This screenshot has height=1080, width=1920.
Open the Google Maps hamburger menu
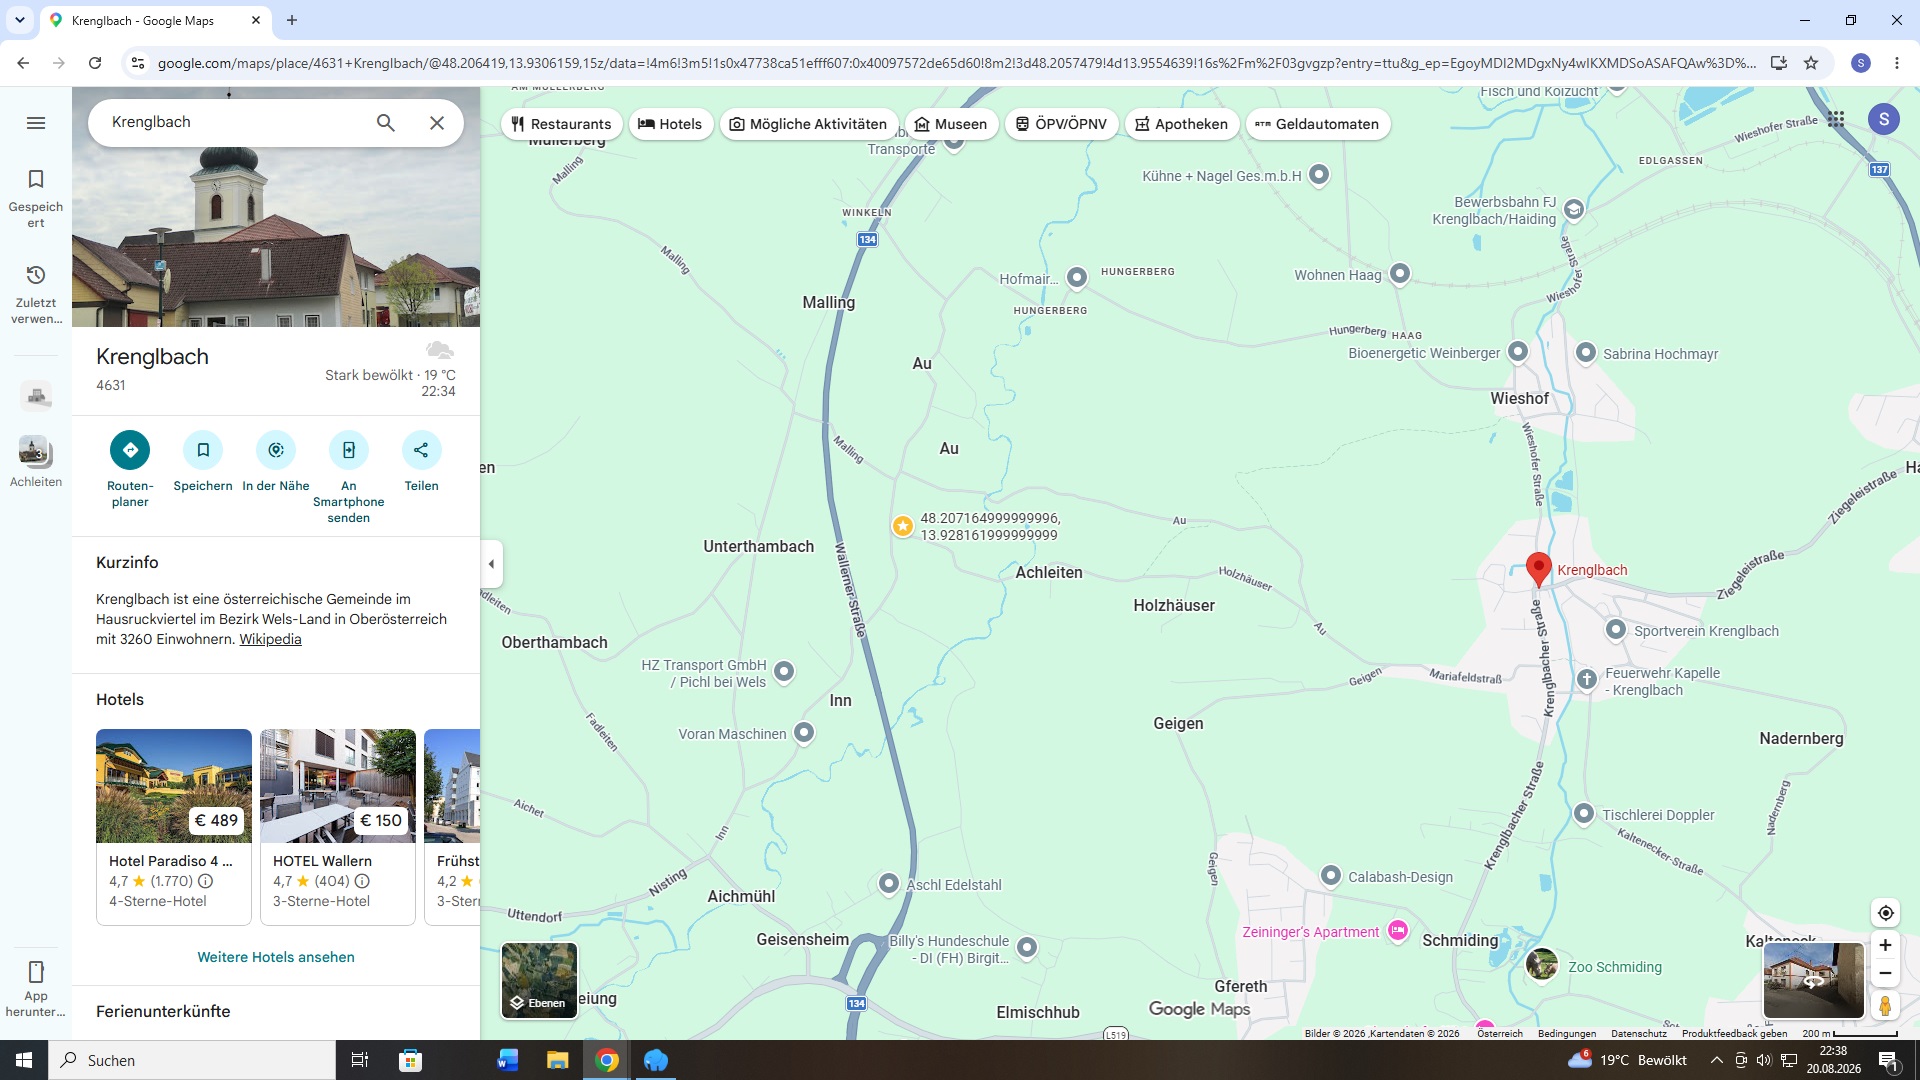[36, 123]
